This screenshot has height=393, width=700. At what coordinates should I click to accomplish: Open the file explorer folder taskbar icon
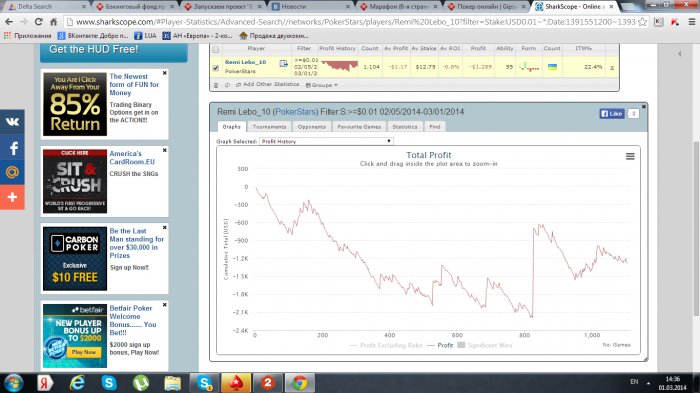(173, 383)
